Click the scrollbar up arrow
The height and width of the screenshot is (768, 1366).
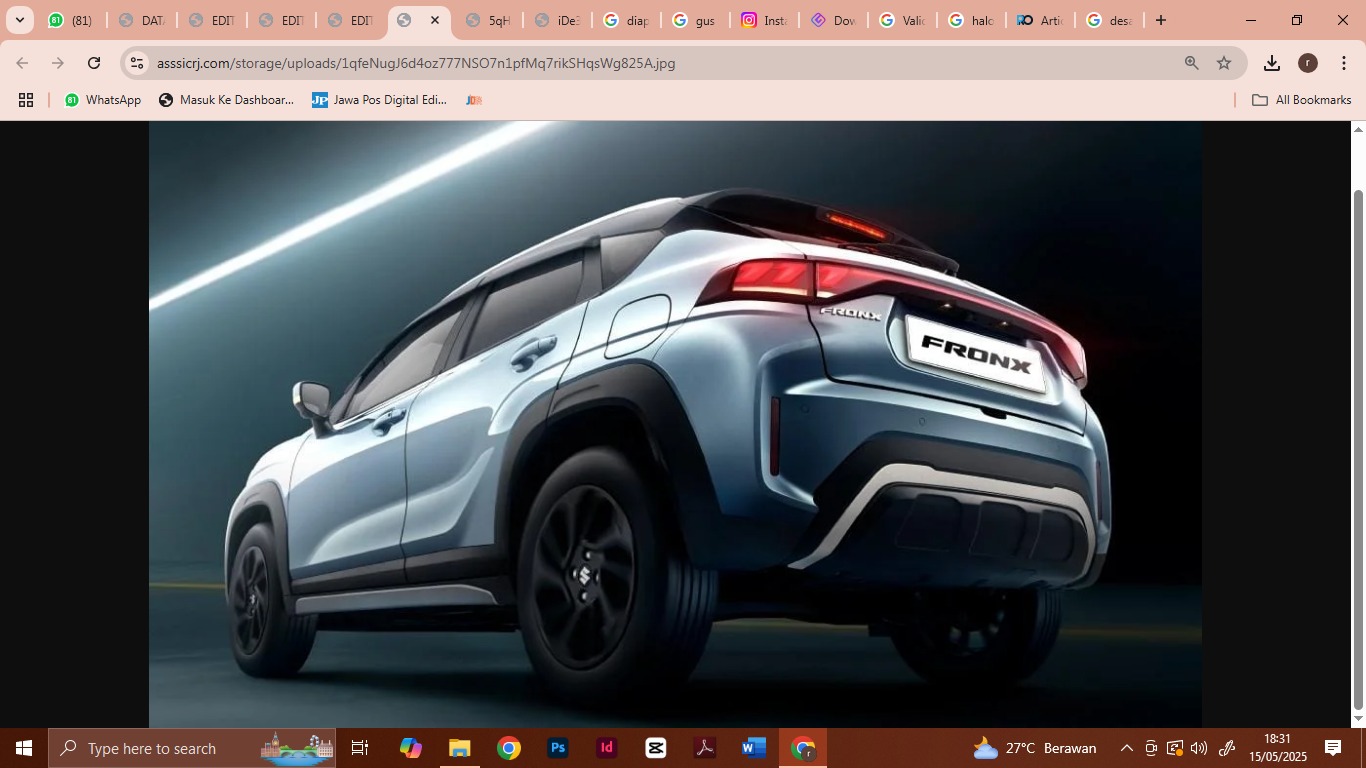(1358, 128)
